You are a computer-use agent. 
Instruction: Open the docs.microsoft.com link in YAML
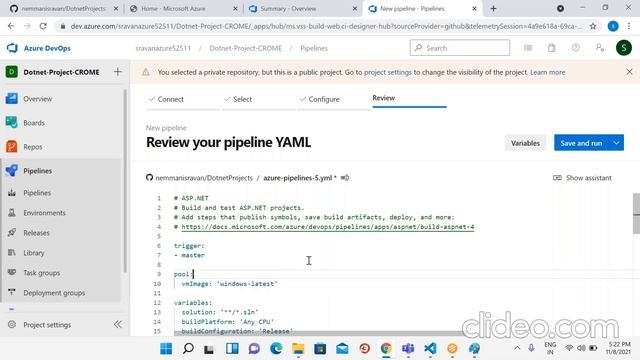coord(328,227)
